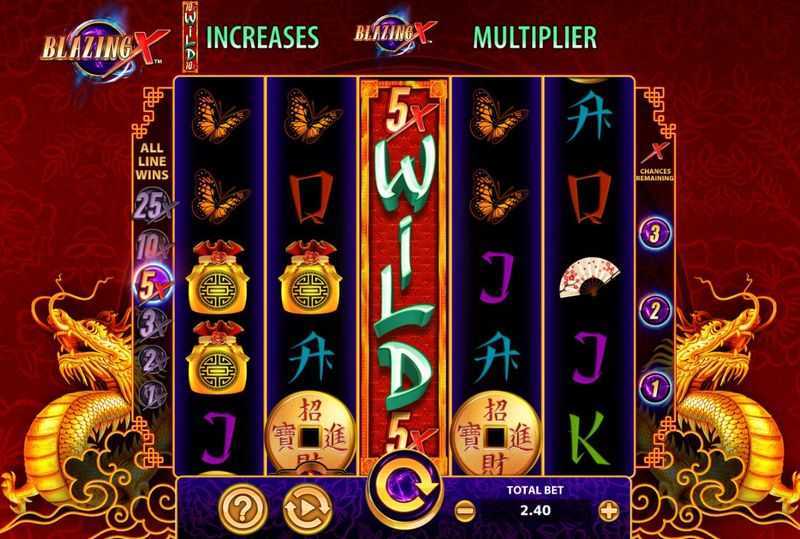Click the expanded WILD reel

(404, 276)
